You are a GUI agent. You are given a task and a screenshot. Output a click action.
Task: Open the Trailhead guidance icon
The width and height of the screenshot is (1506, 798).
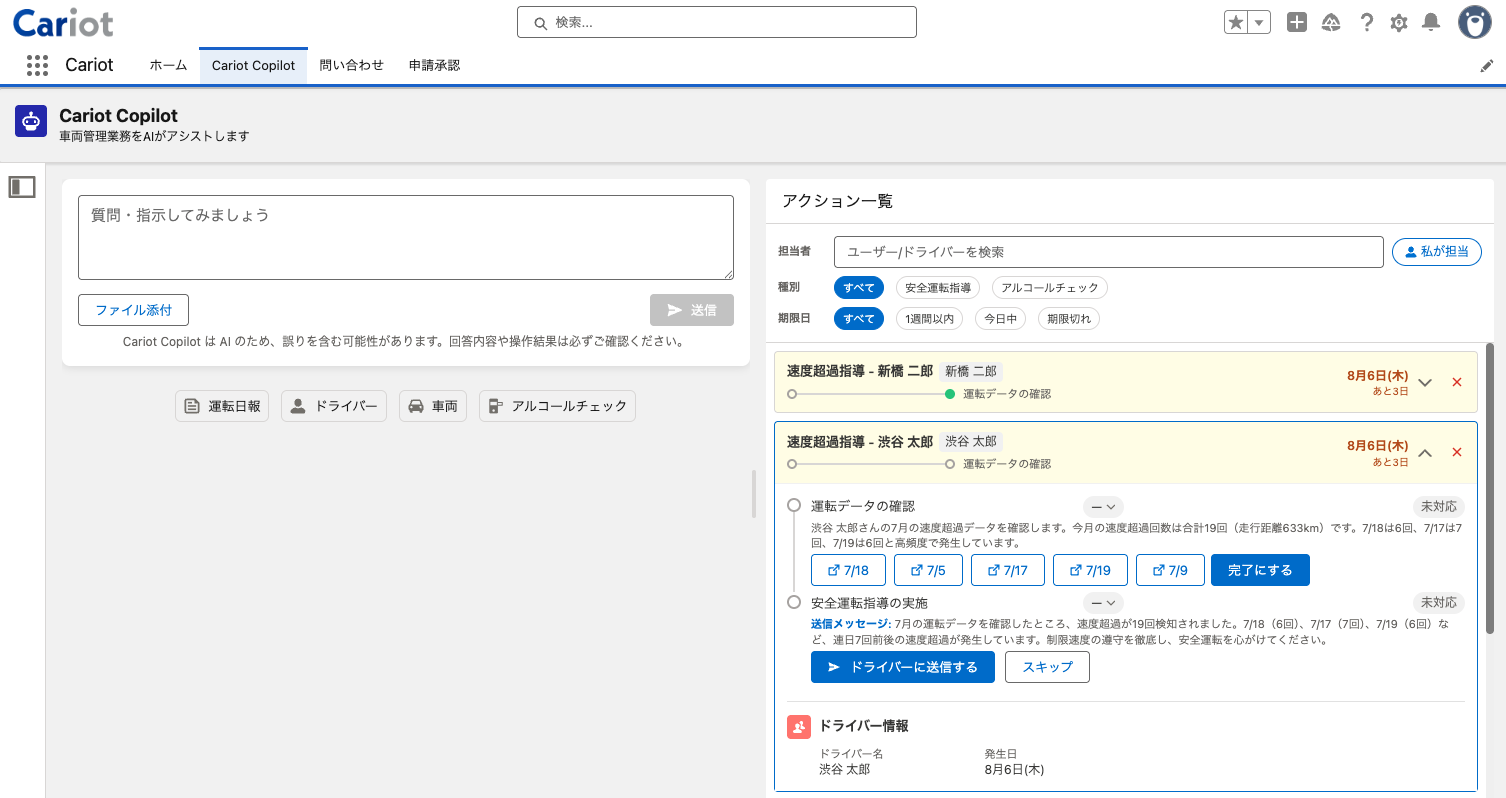tap(1331, 22)
